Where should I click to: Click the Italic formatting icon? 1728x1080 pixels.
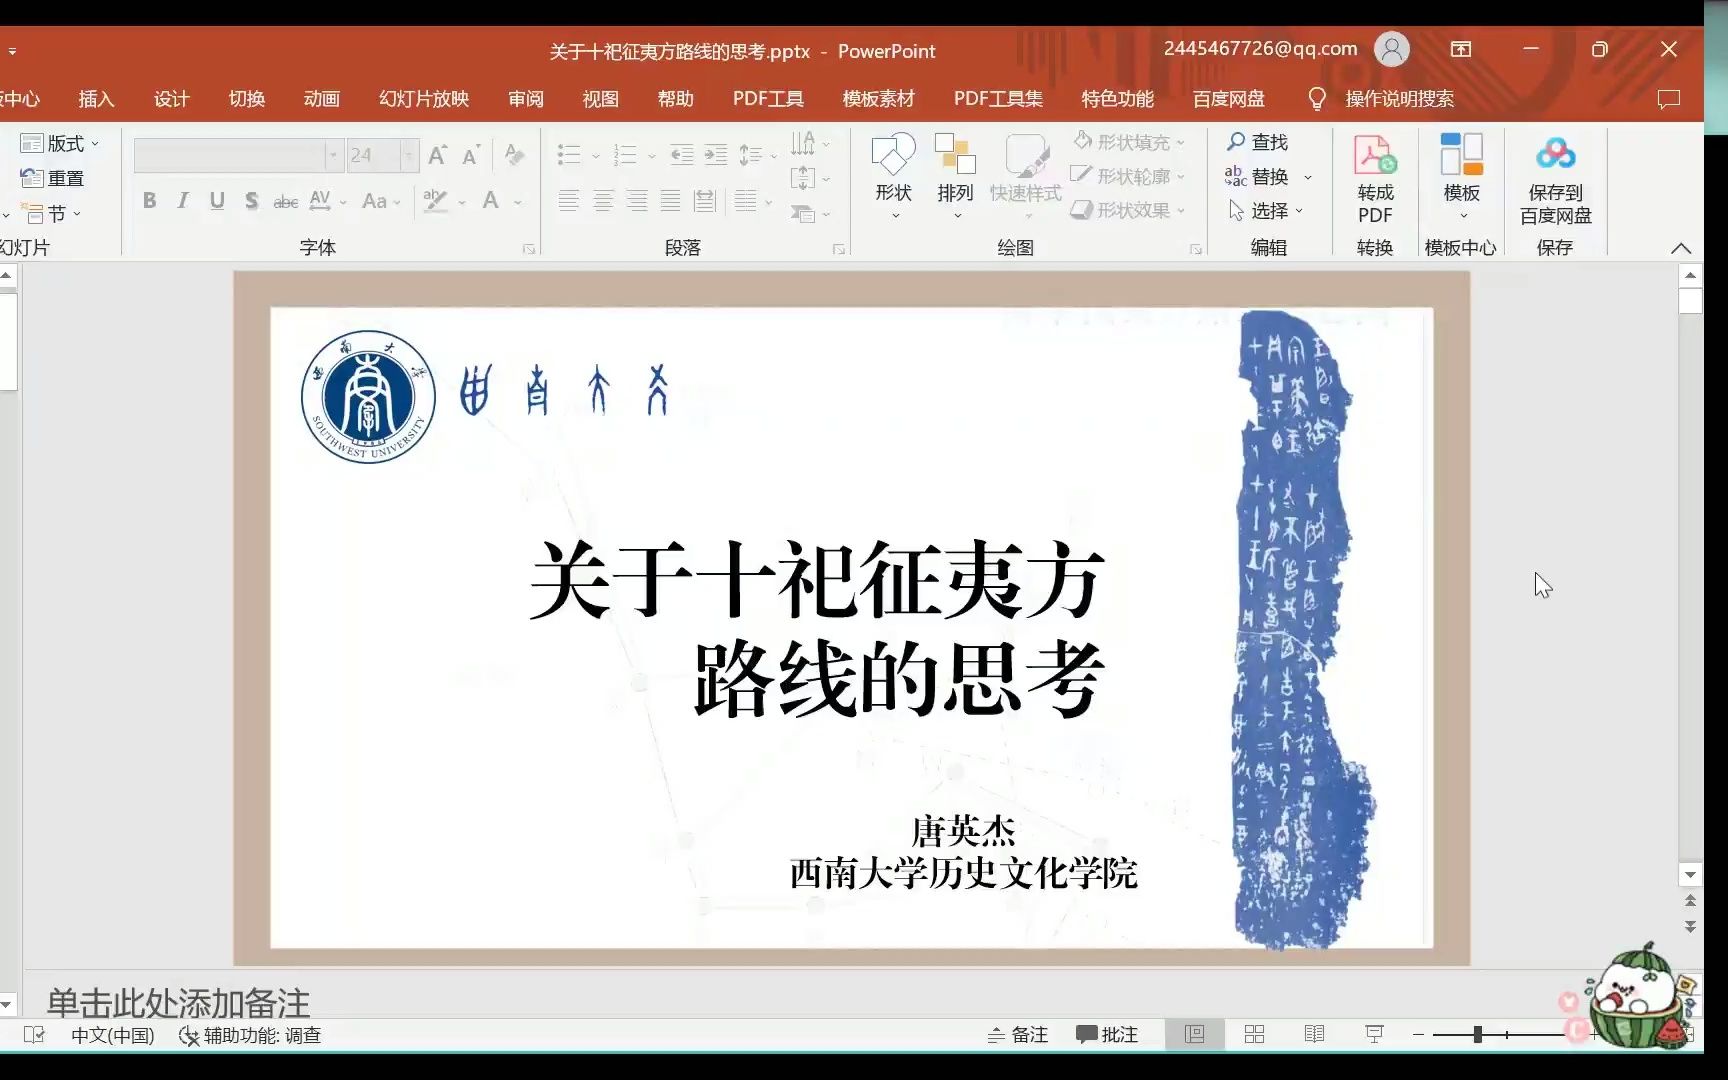[183, 201]
